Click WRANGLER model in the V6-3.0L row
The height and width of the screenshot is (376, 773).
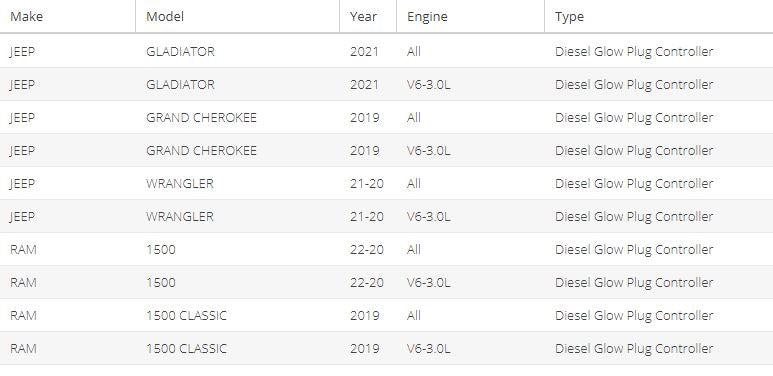(x=180, y=216)
